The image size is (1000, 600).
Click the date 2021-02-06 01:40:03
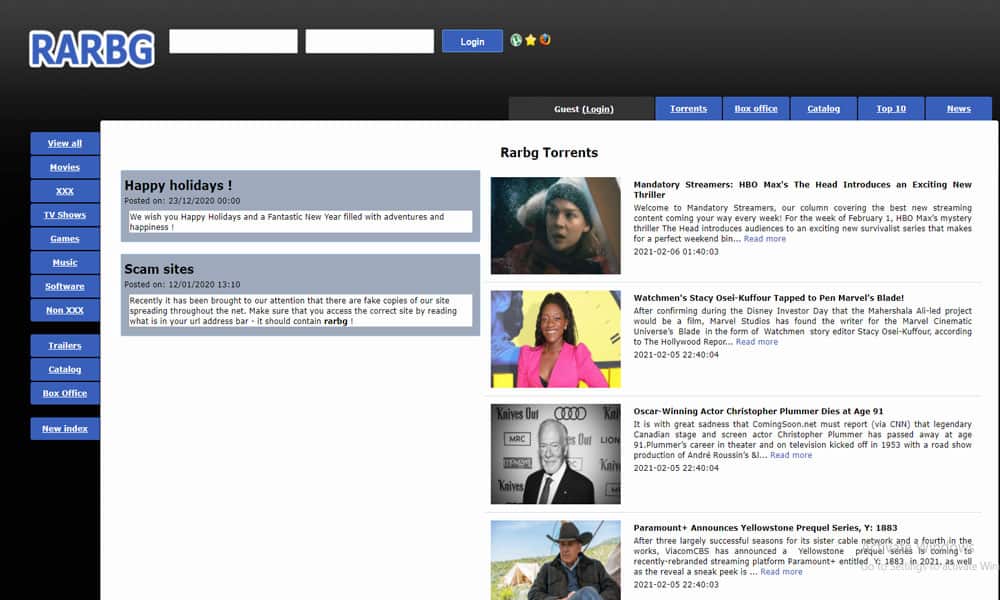pyautogui.click(x=676, y=252)
